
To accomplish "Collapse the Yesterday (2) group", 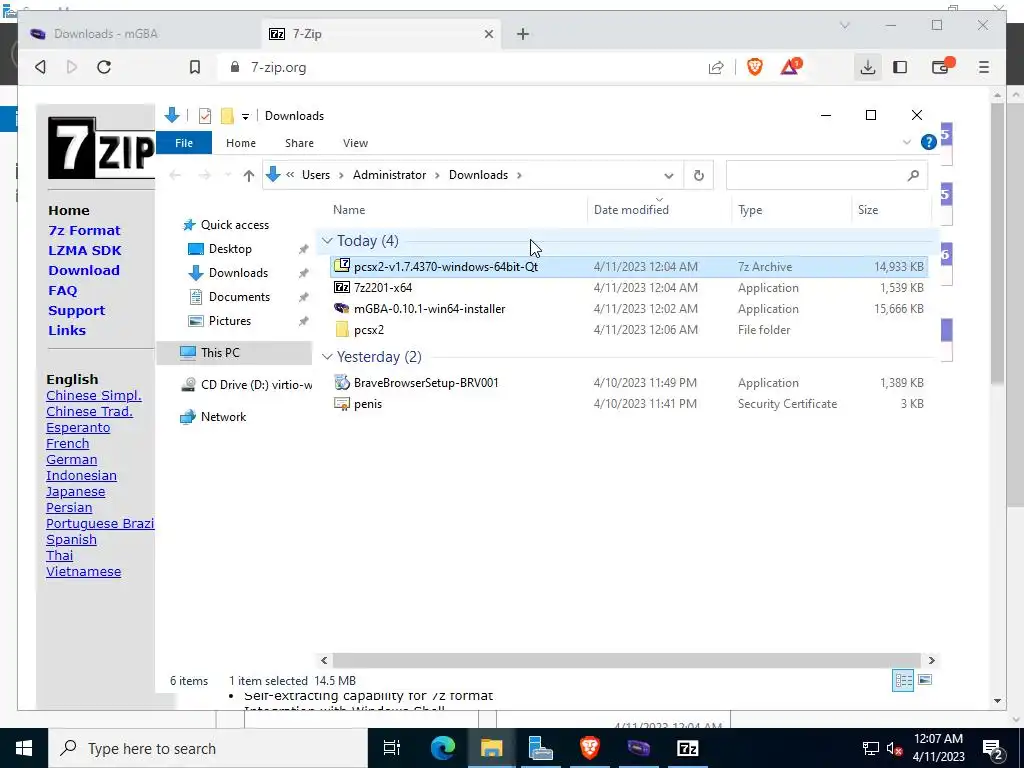I will [327, 357].
